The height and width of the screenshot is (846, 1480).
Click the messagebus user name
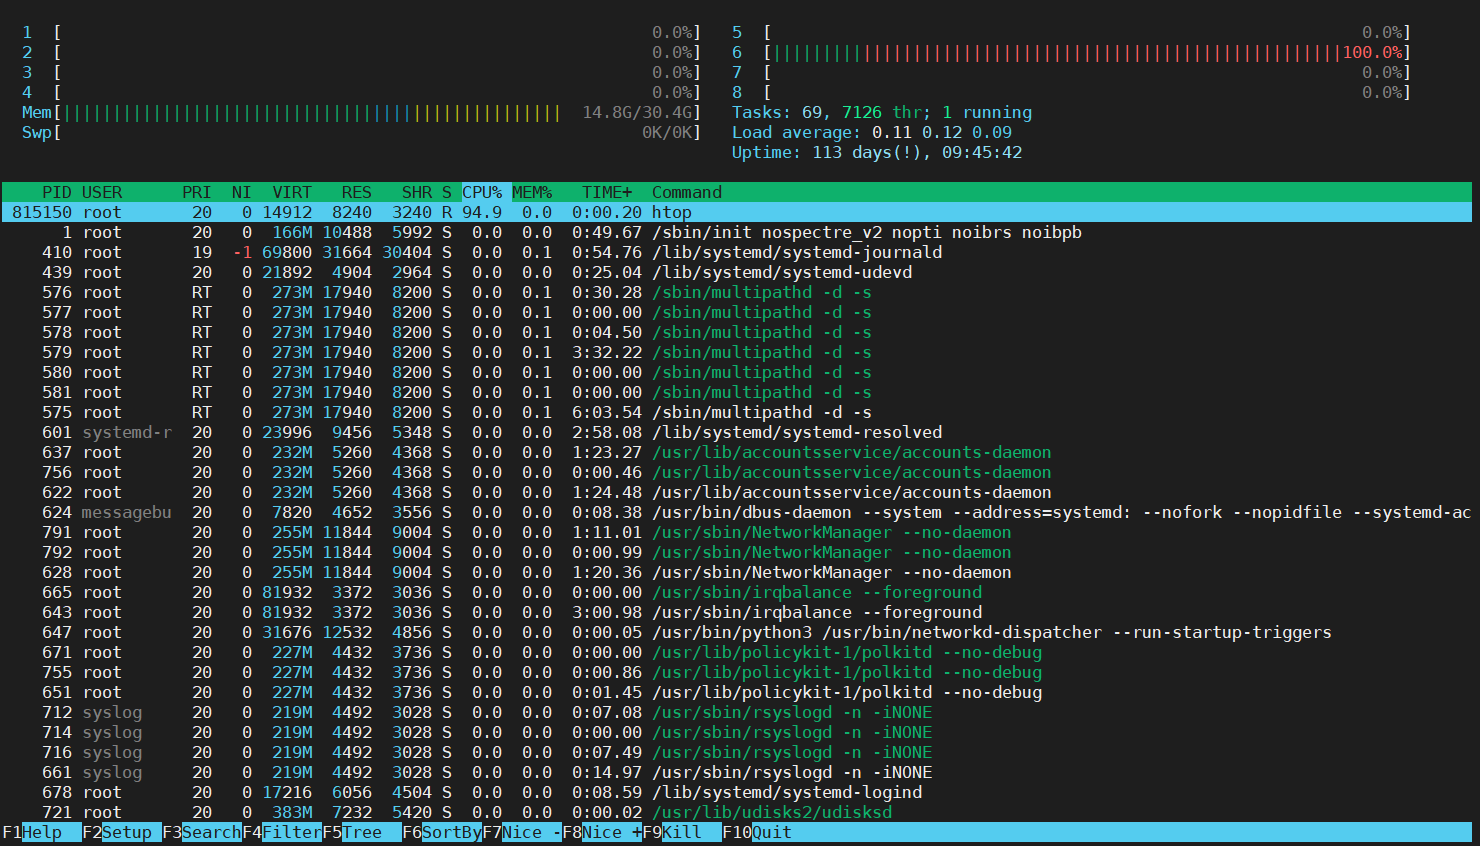(x=127, y=512)
